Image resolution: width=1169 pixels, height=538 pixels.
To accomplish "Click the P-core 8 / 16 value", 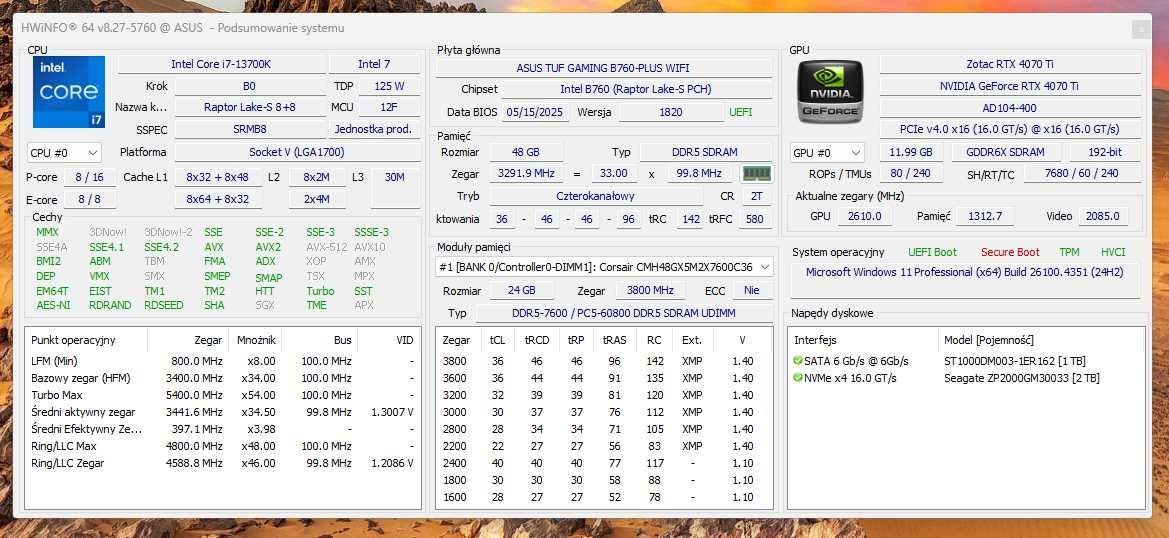I will tap(89, 177).
